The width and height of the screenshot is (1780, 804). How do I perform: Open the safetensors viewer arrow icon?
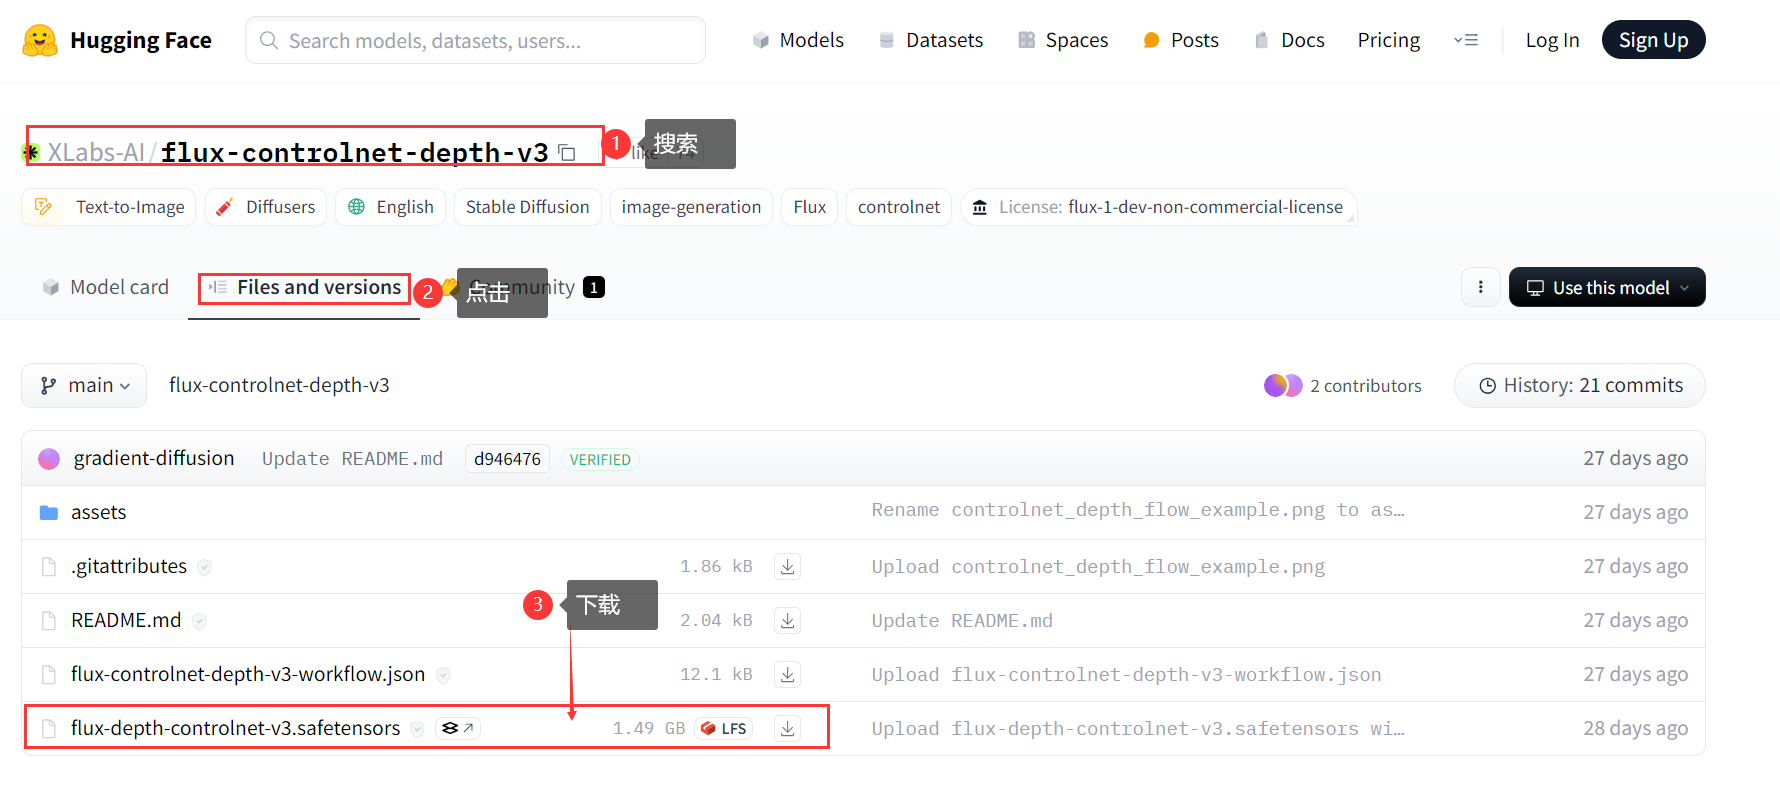(458, 728)
